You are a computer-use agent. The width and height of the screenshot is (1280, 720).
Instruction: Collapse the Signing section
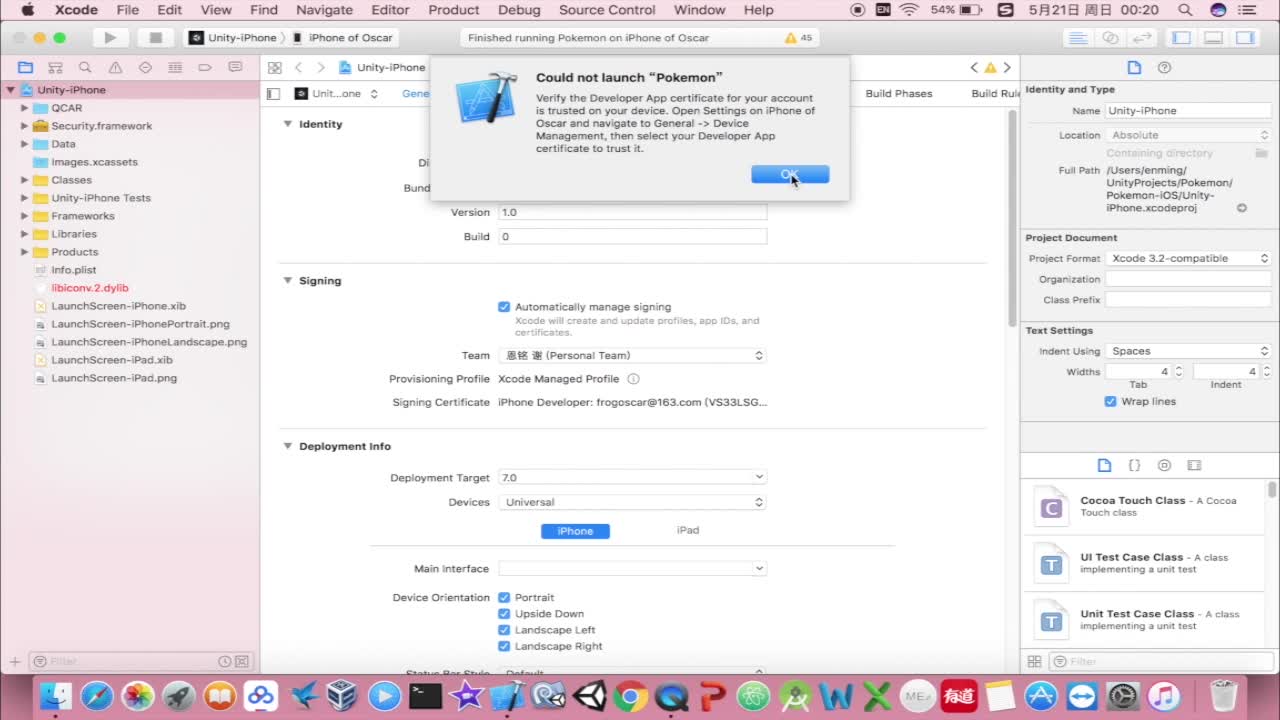click(x=288, y=281)
